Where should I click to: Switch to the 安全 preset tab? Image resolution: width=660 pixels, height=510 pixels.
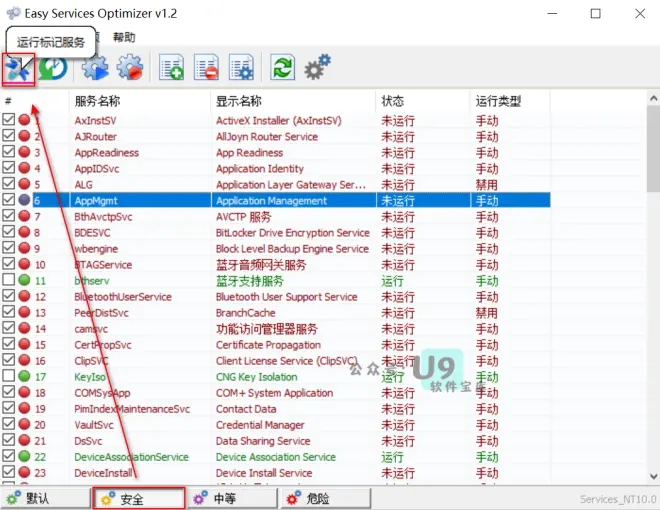(x=139, y=499)
